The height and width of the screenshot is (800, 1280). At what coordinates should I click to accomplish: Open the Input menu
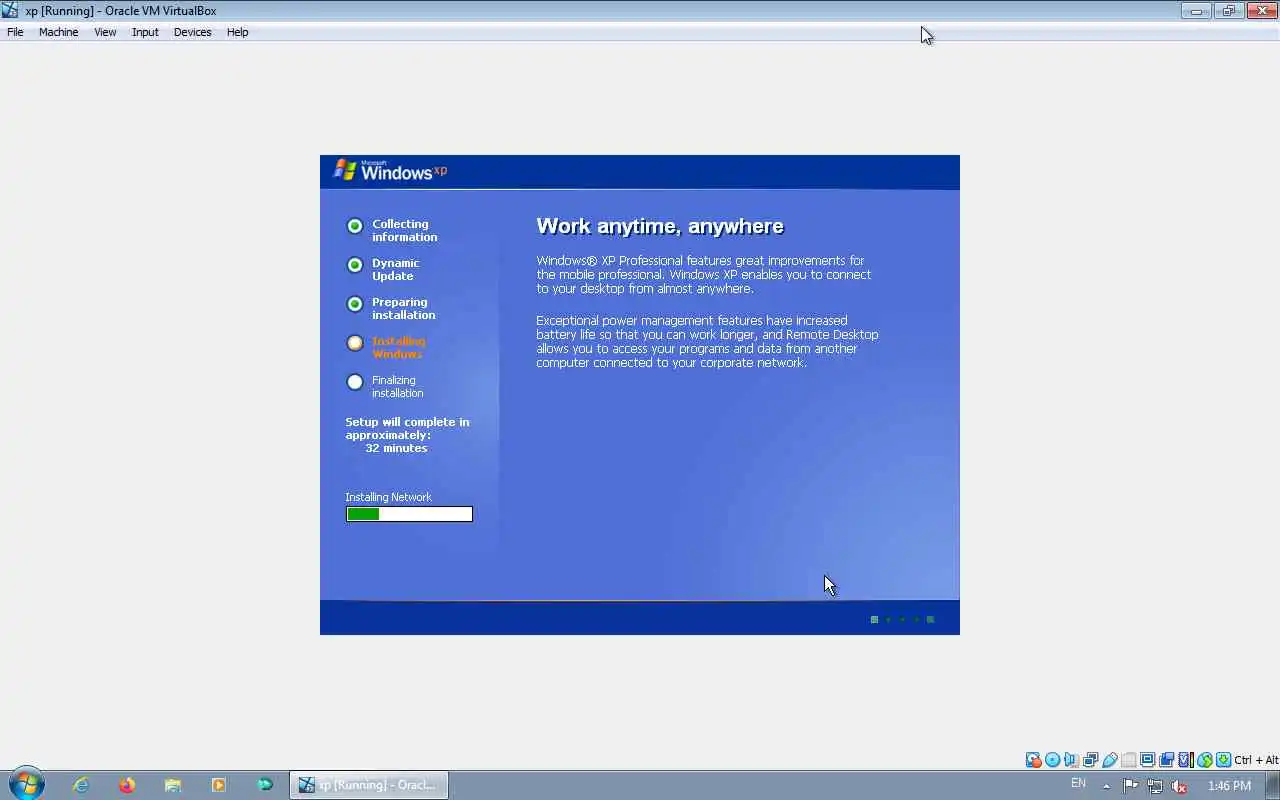145,32
